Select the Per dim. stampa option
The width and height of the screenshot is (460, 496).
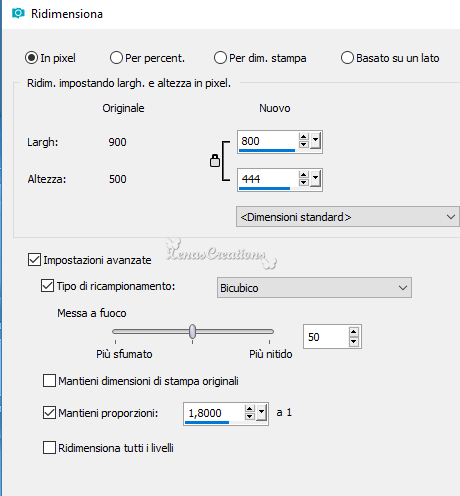click(220, 58)
